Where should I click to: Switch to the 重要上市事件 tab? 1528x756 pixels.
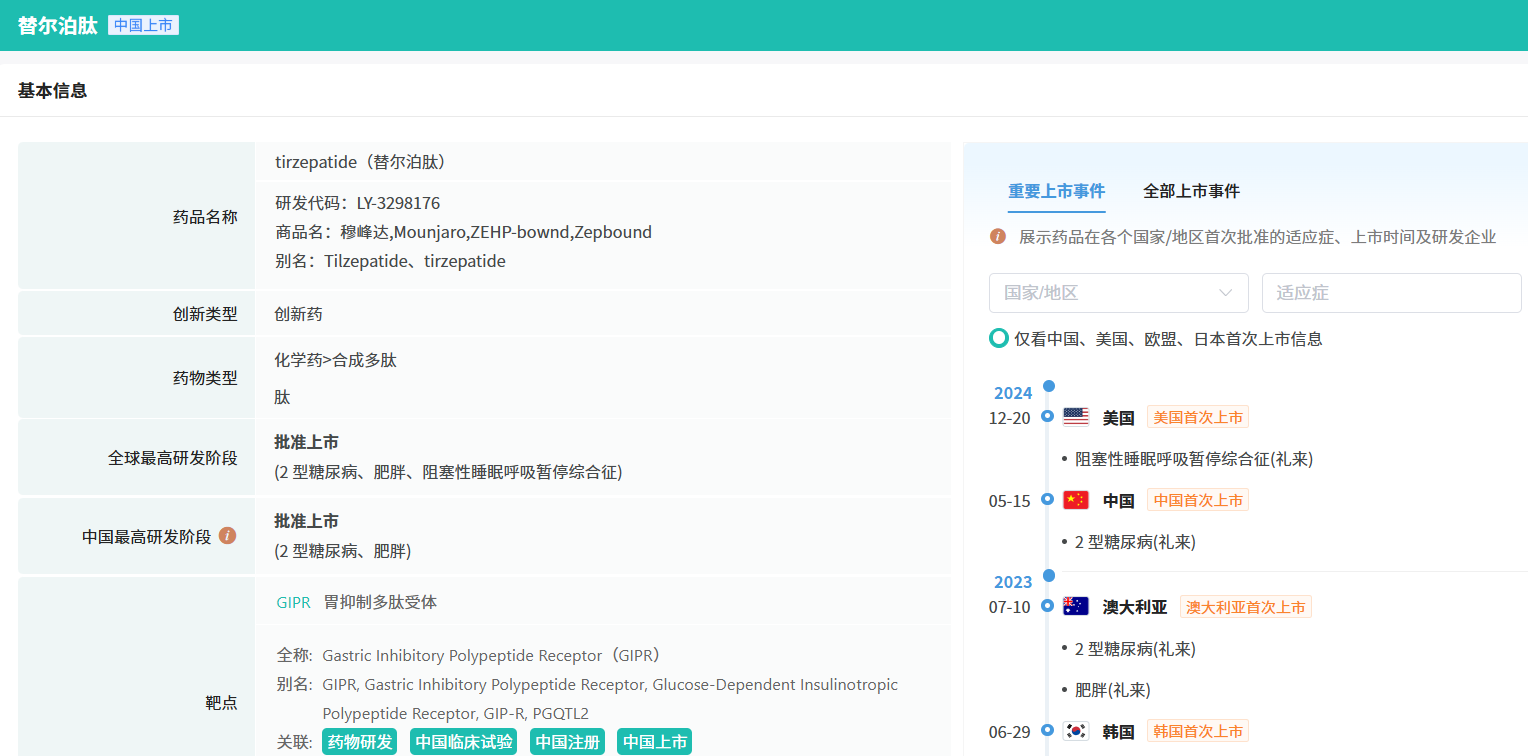click(1056, 191)
